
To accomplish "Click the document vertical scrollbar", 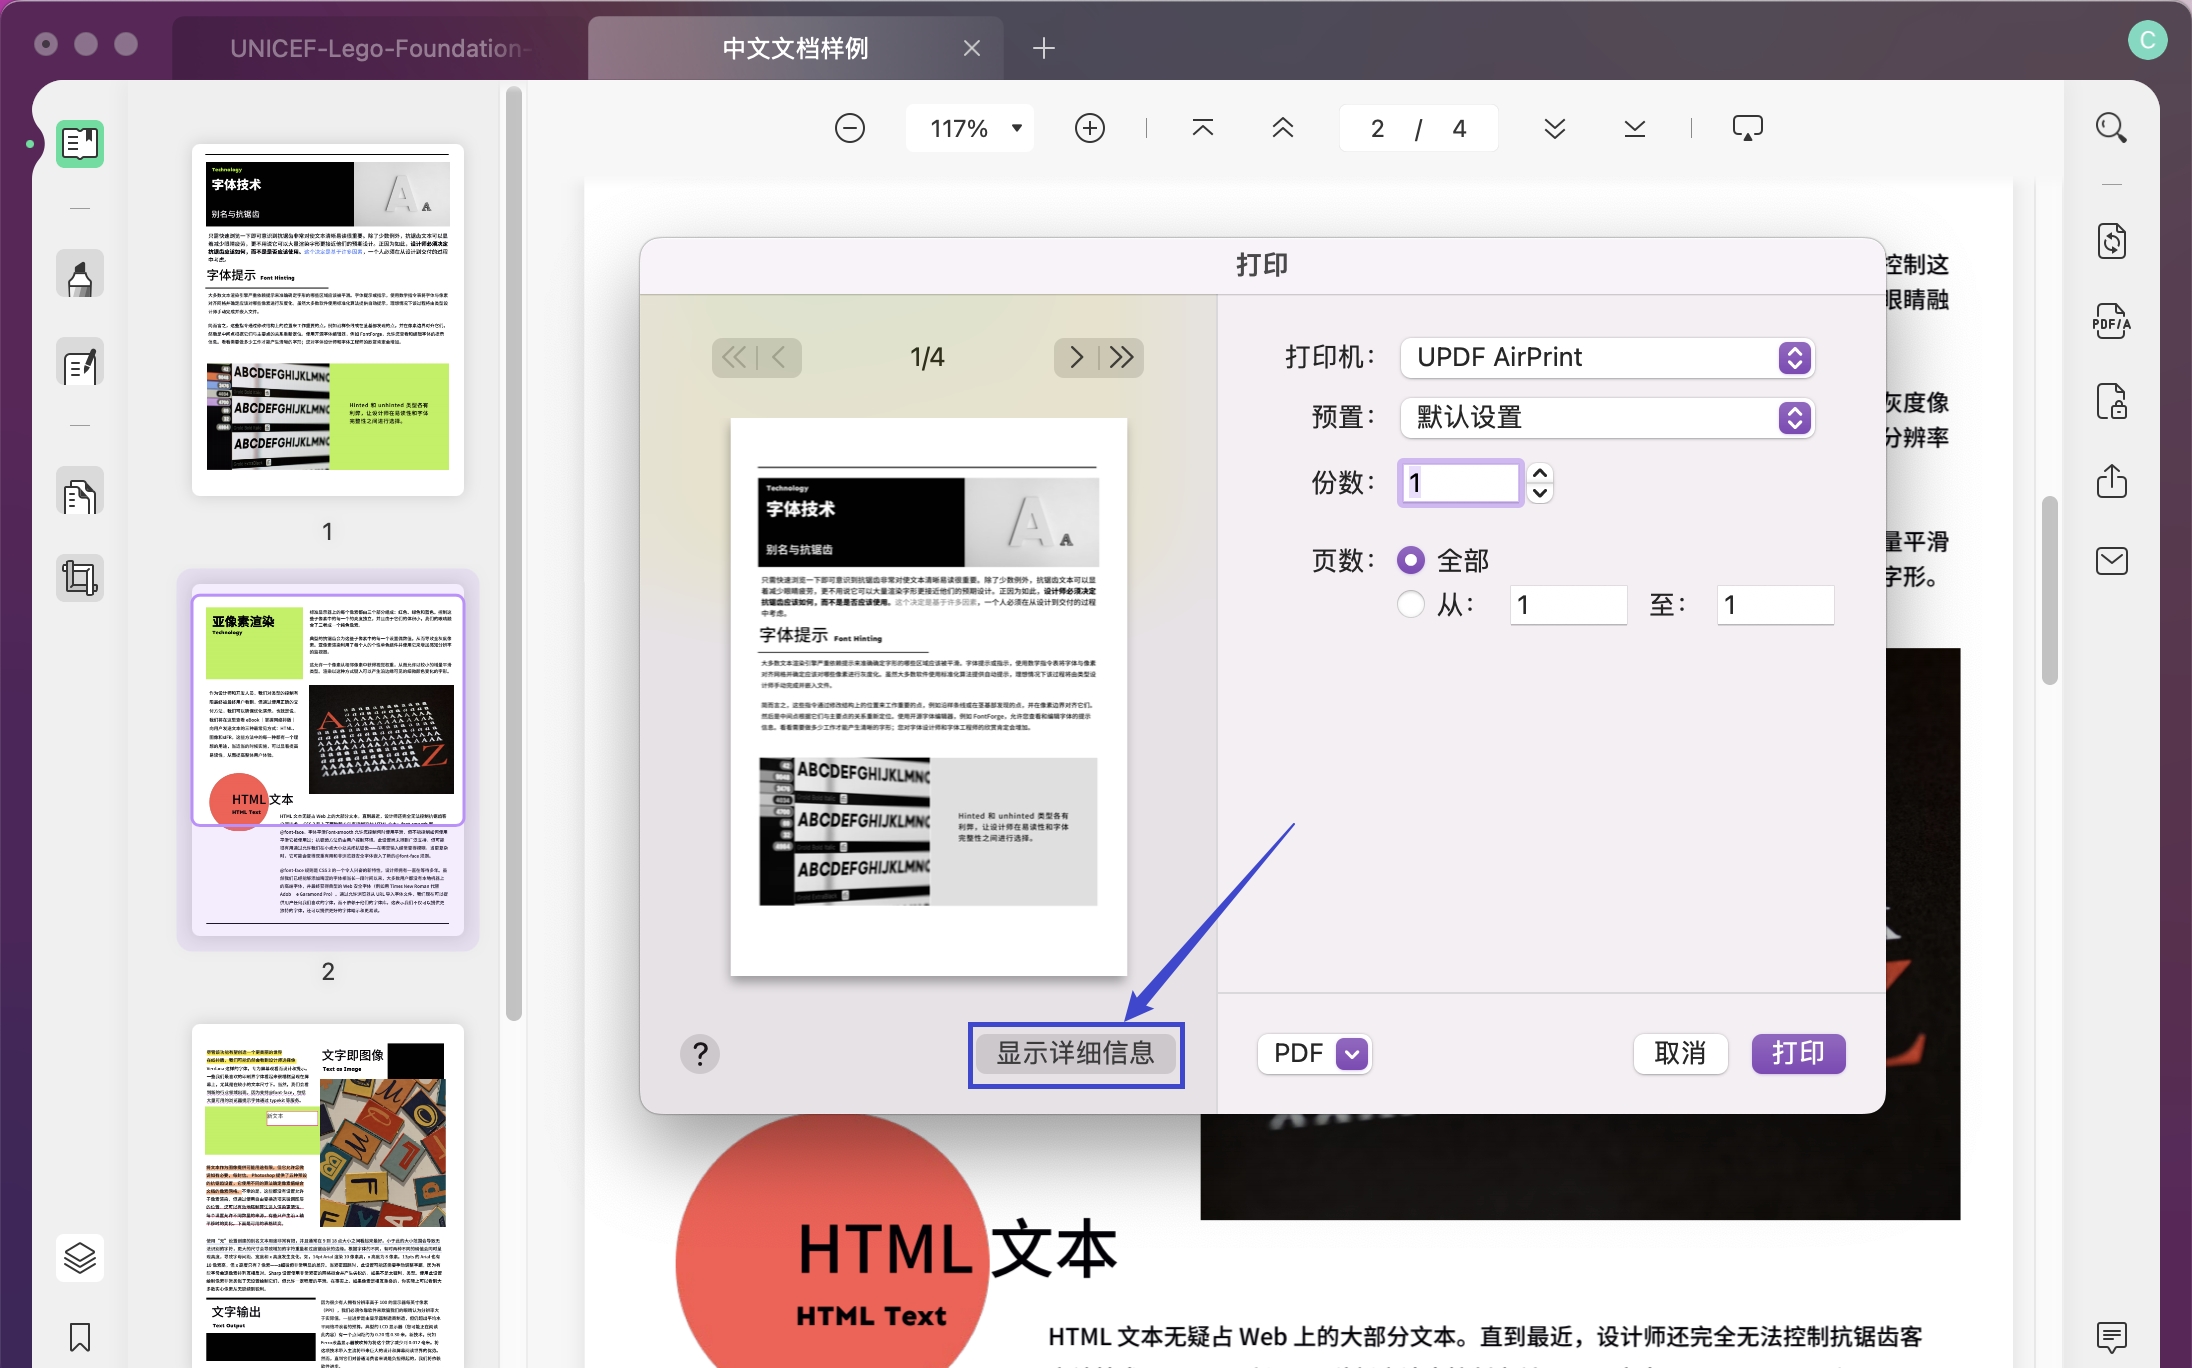I will coord(2049,590).
